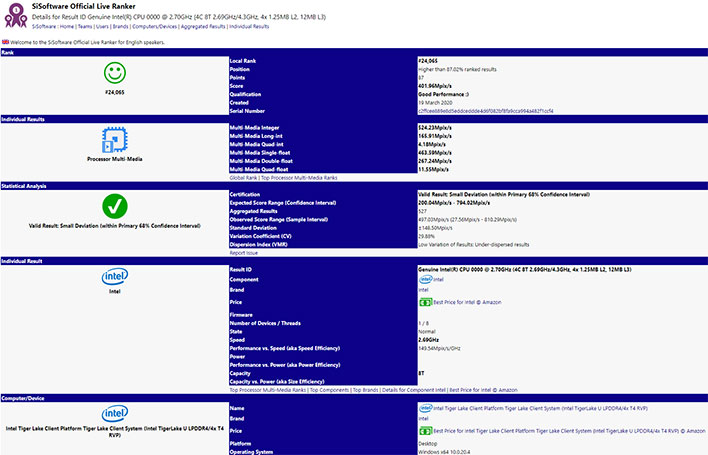The height and width of the screenshot is (455, 708).
Task: Click the SiSoftware ribbon logo icon
Action: (16, 18)
